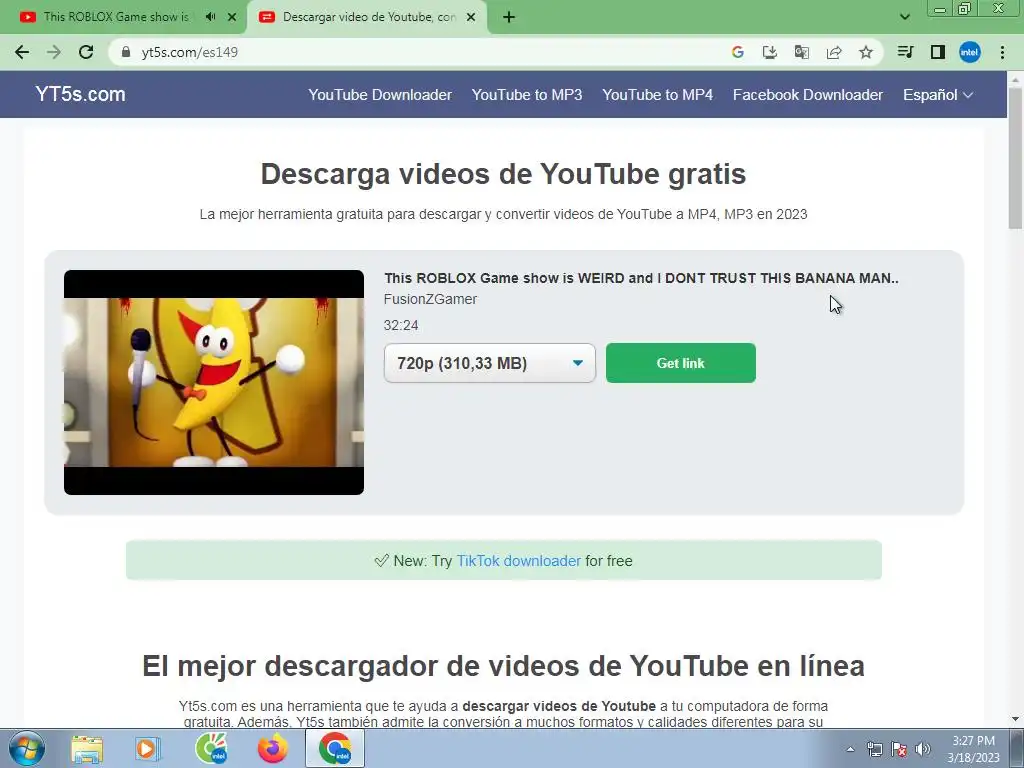Close the Descargar video de Youtube tab
This screenshot has width=1024, height=768.
click(x=471, y=17)
